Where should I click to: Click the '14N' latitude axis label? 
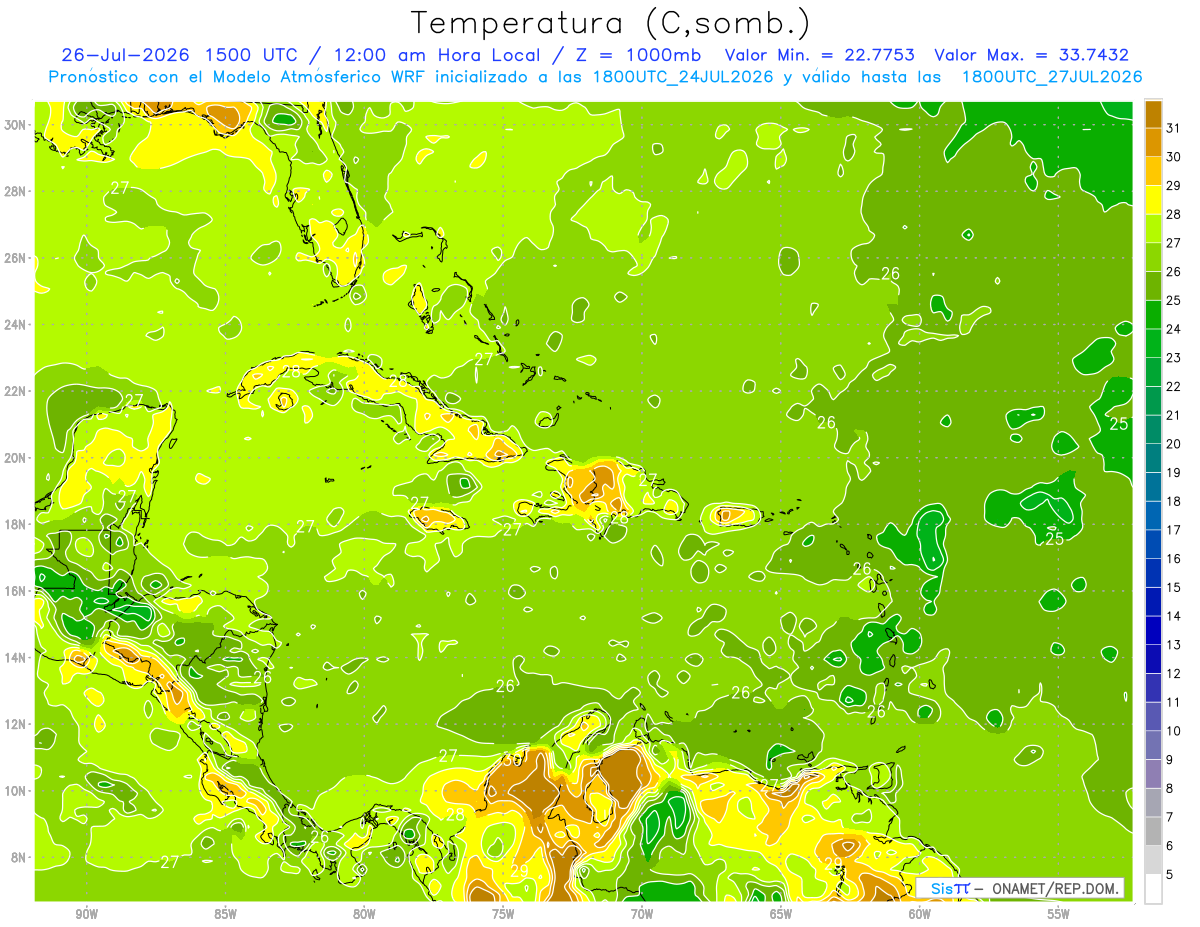pyautogui.click(x=16, y=658)
